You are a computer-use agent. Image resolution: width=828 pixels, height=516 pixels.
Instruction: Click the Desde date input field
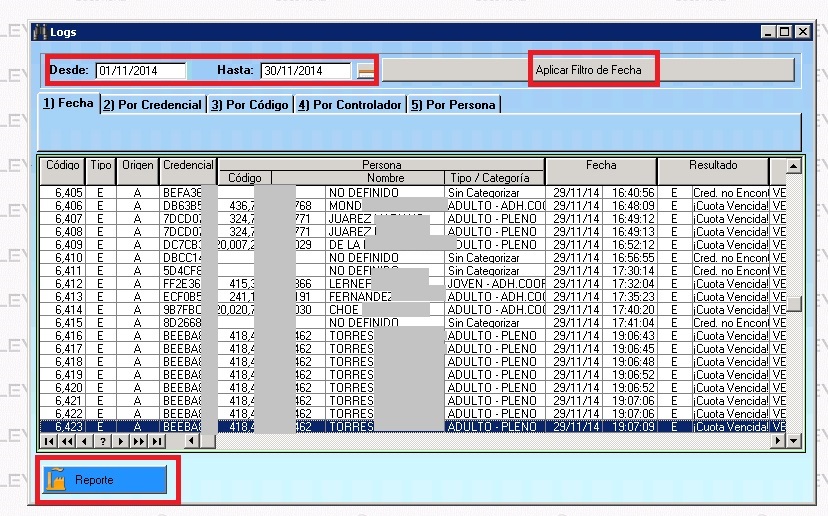coord(140,71)
